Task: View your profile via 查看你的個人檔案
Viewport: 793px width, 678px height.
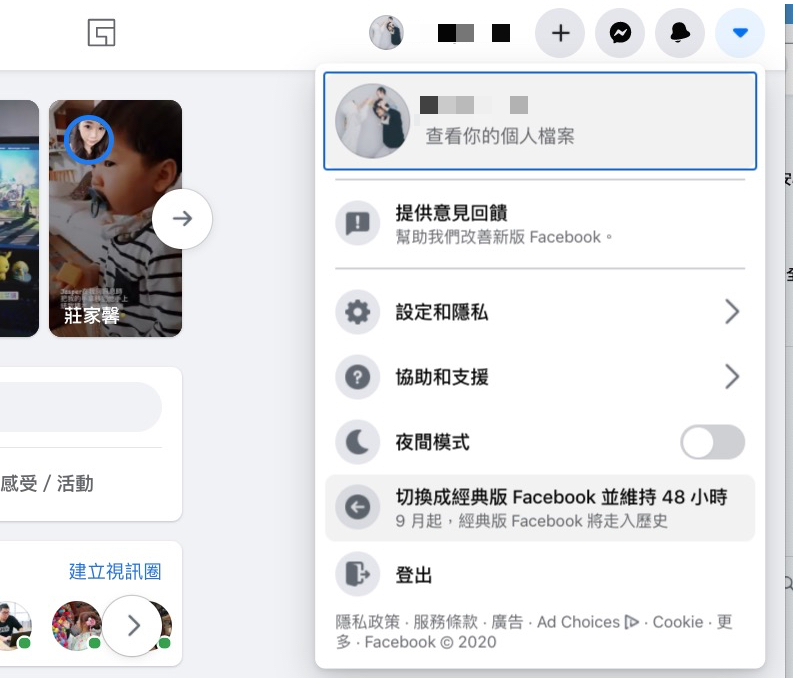Action: tap(540, 121)
